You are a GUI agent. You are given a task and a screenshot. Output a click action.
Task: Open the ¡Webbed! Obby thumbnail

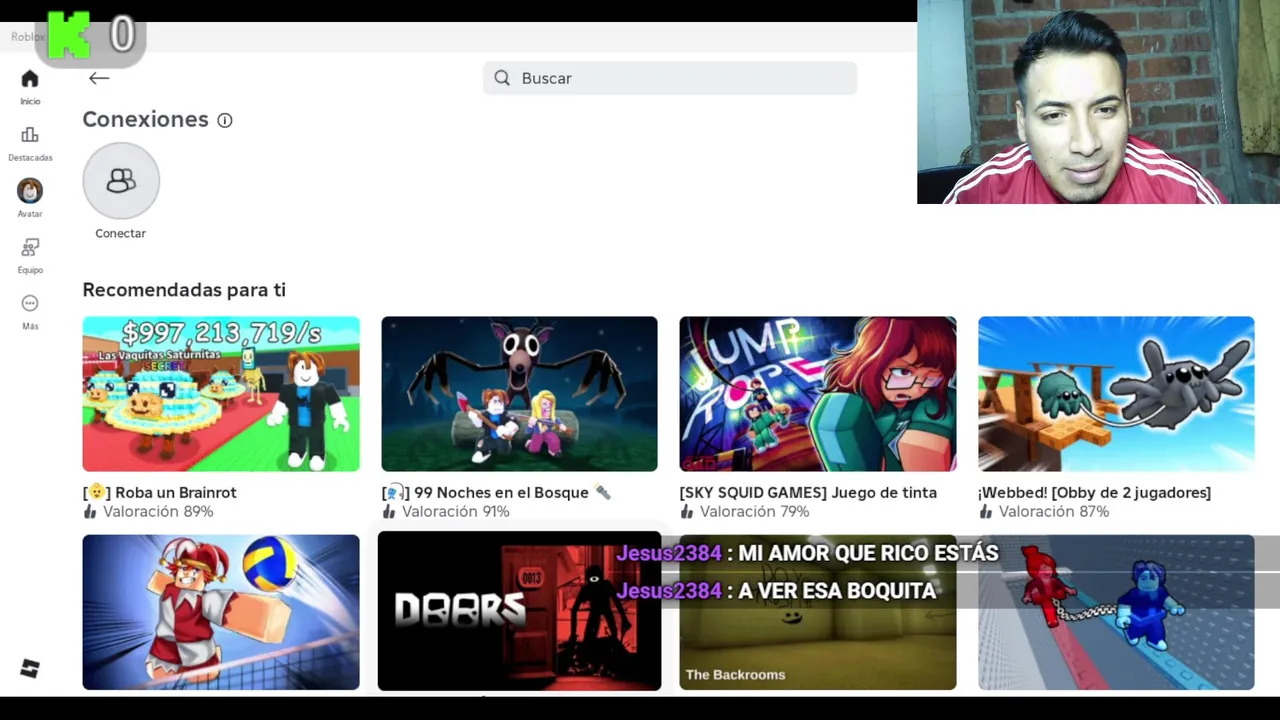pos(1116,394)
